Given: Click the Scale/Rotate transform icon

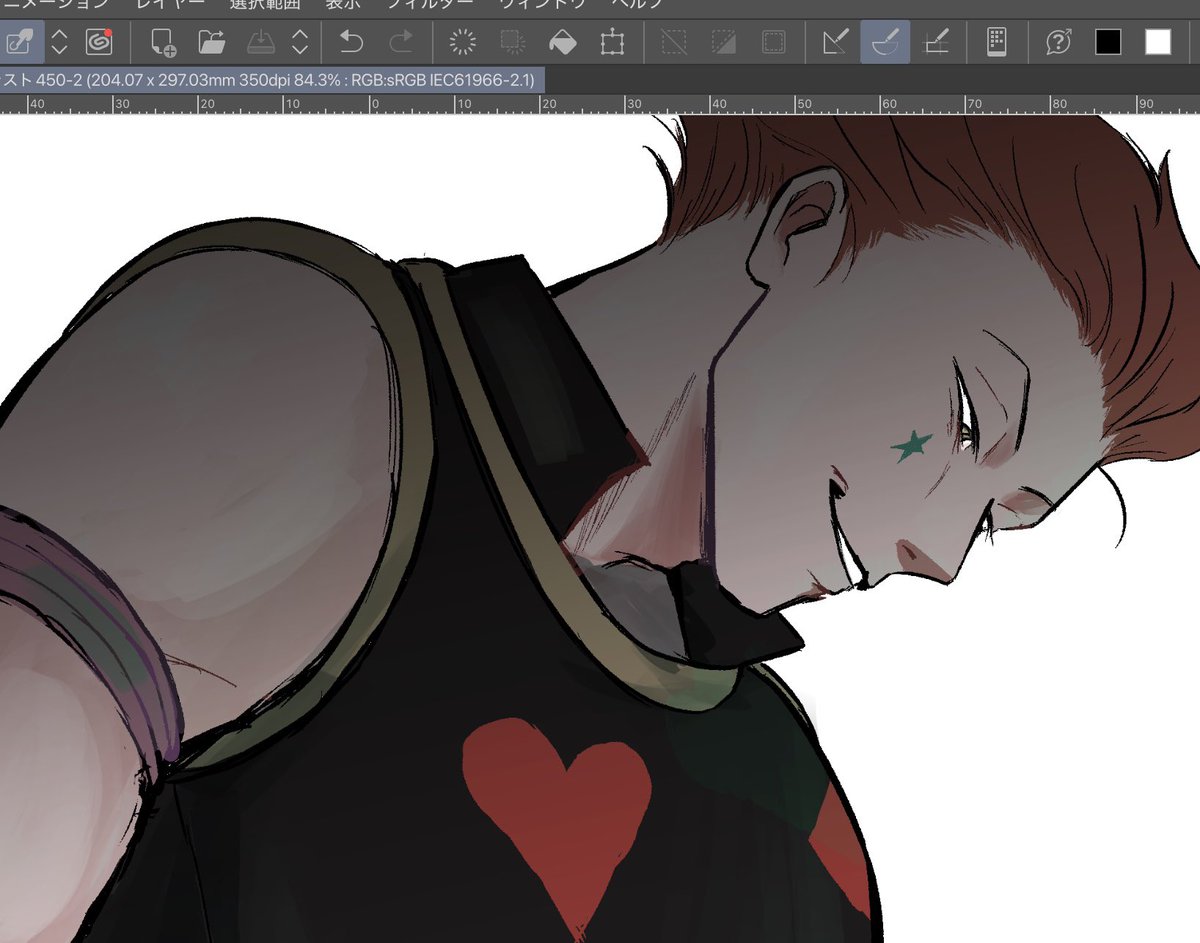Looking at the screenshot, I should [x=612, y=42].
